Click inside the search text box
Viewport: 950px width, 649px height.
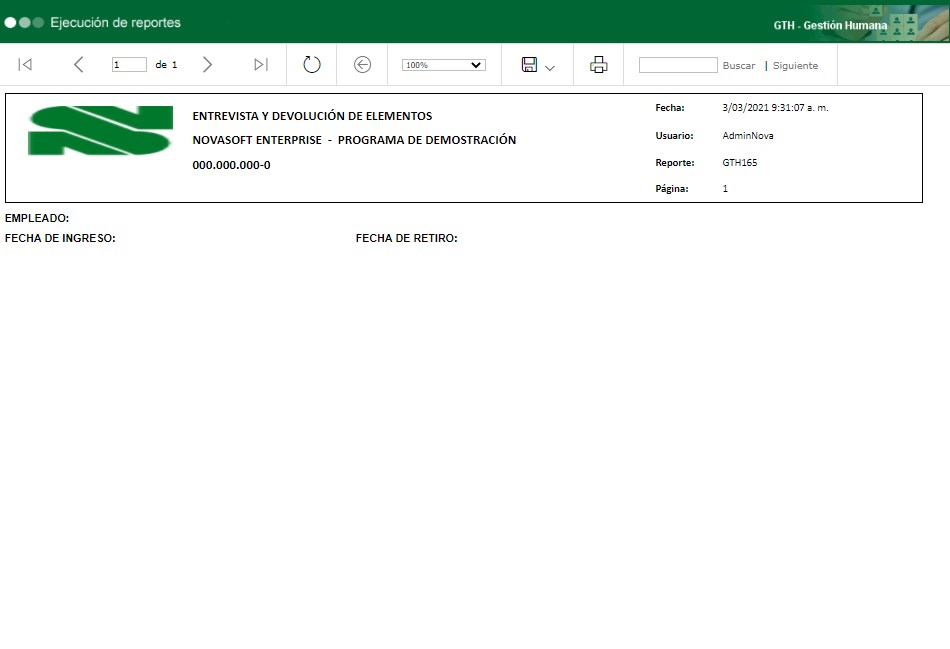click(678, 64)
